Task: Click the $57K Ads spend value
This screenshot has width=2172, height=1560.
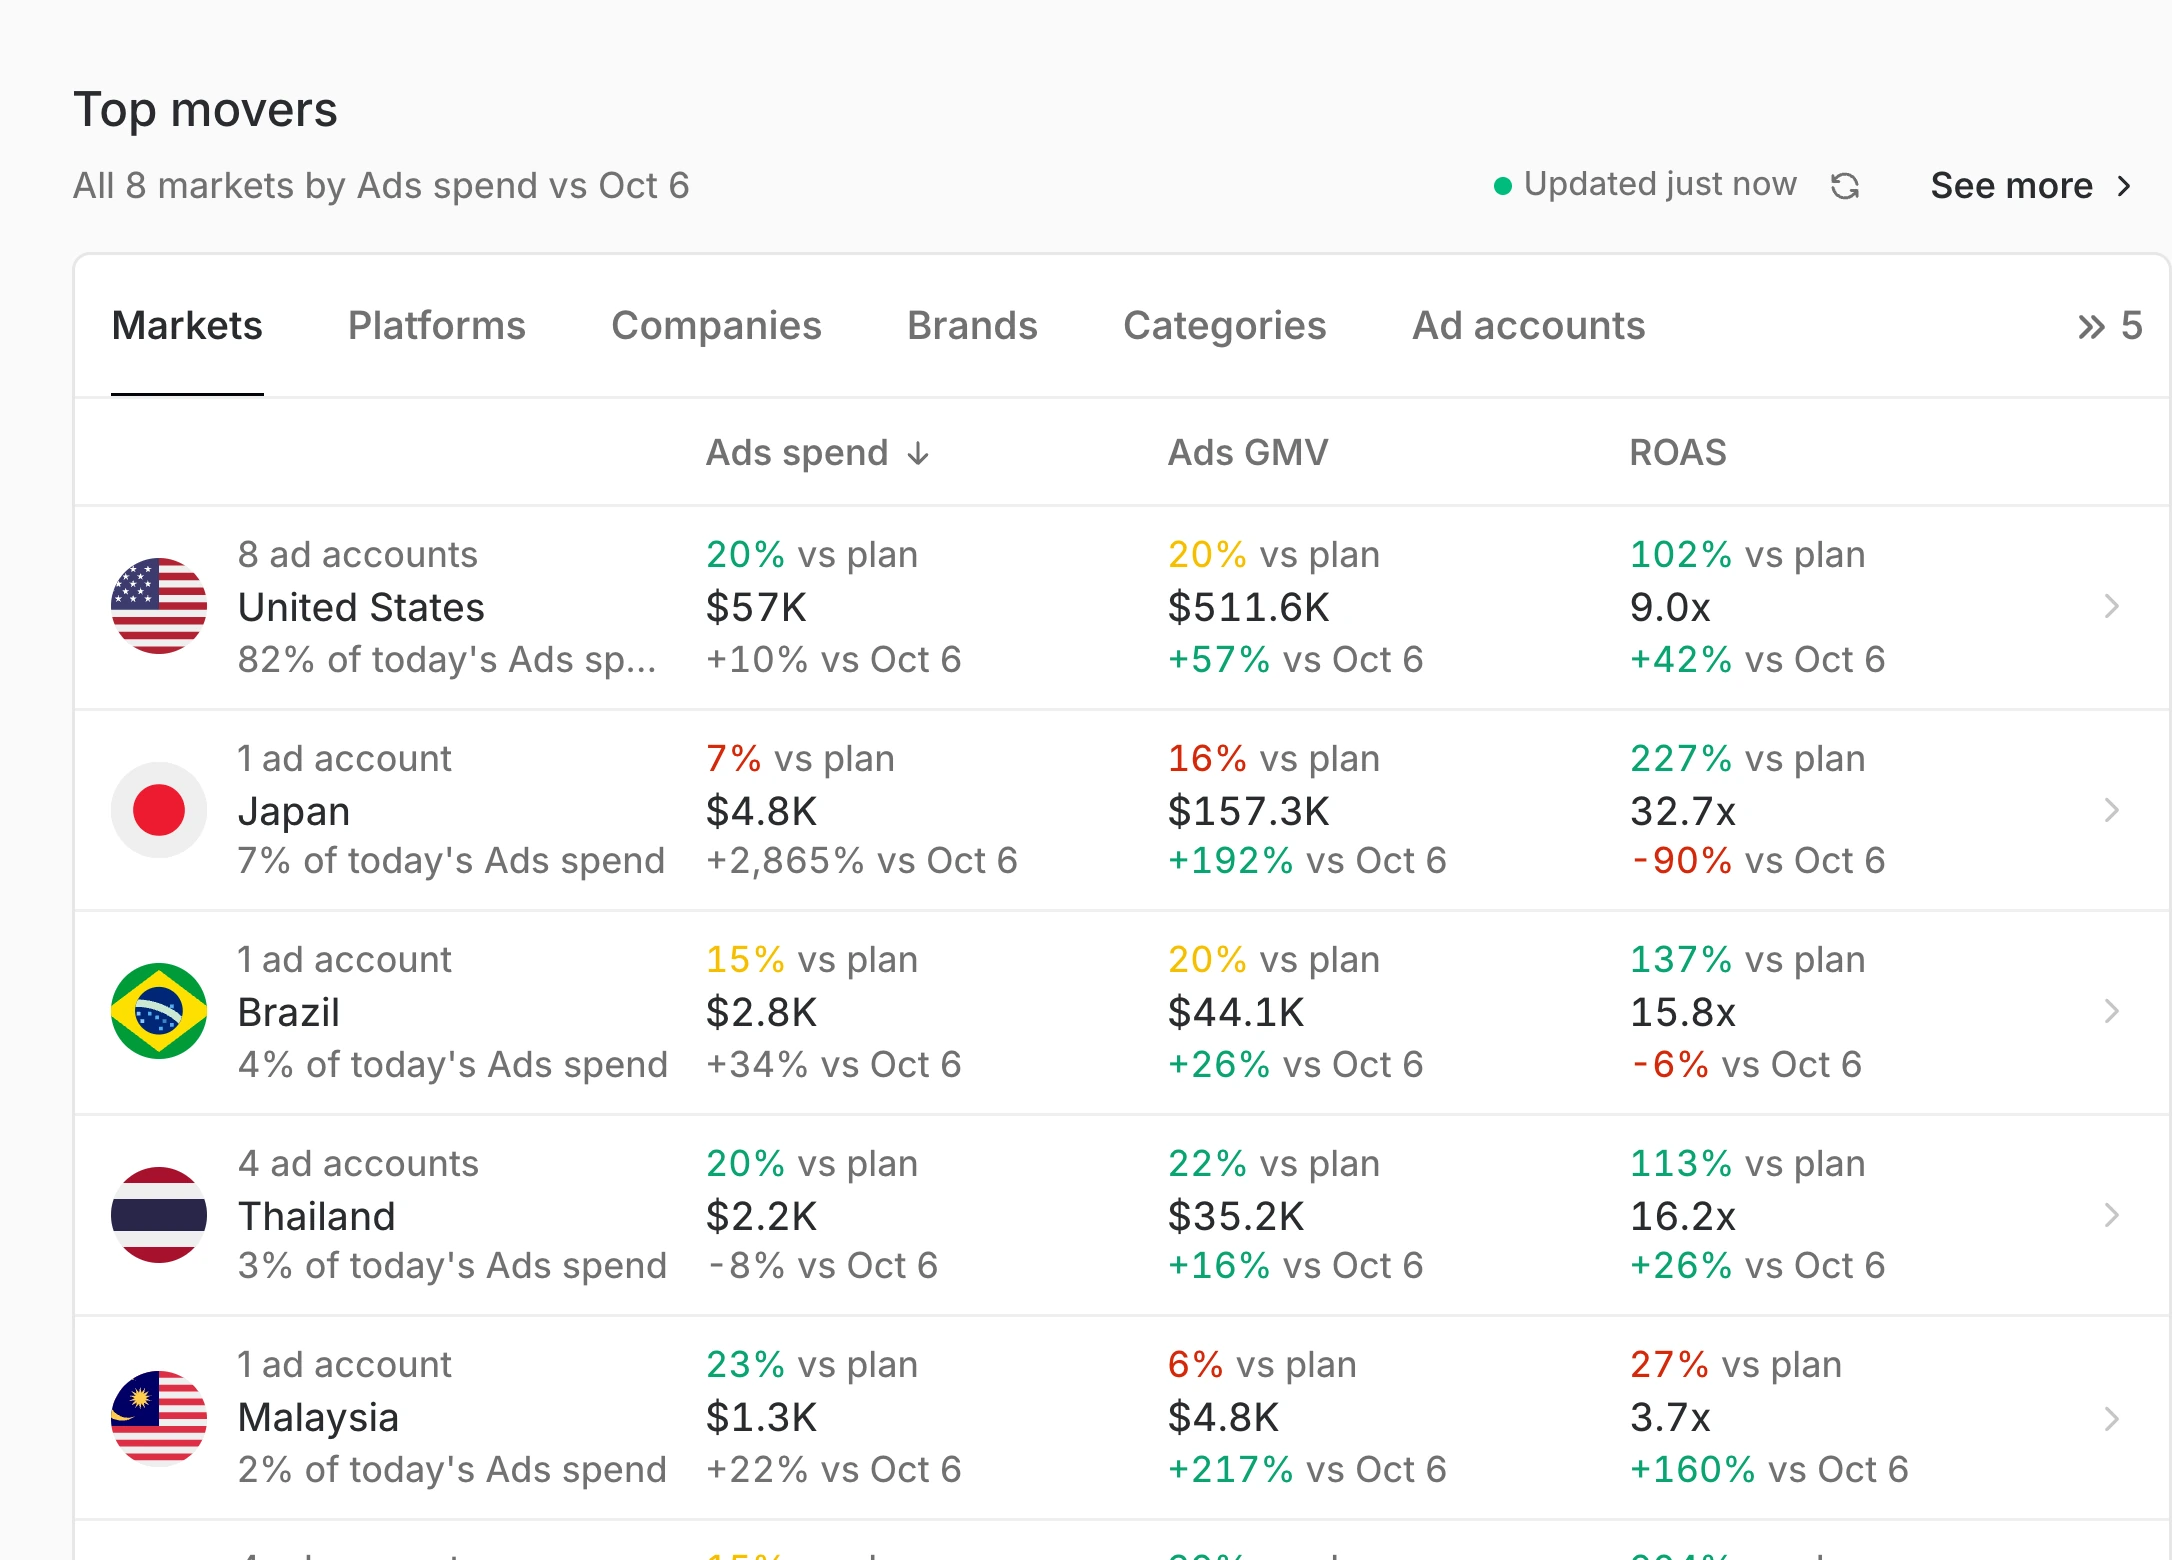Action: [x=756, y=607]
